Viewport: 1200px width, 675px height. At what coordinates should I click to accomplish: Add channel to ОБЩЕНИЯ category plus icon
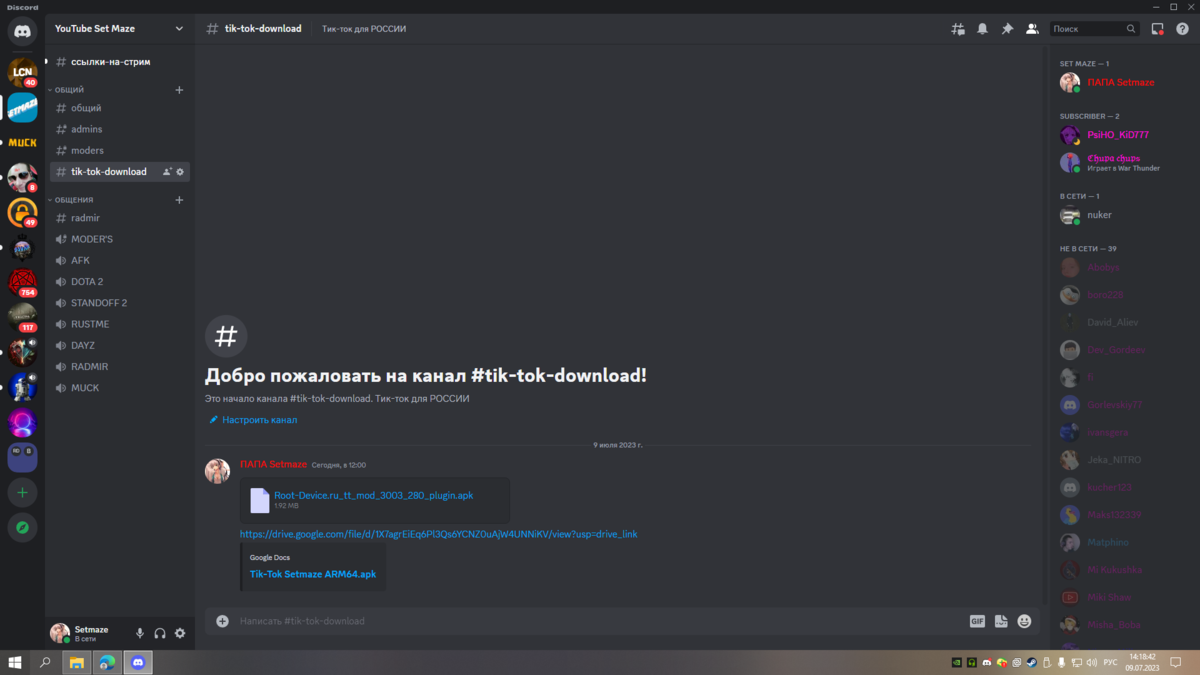click(x=179, y=200)
